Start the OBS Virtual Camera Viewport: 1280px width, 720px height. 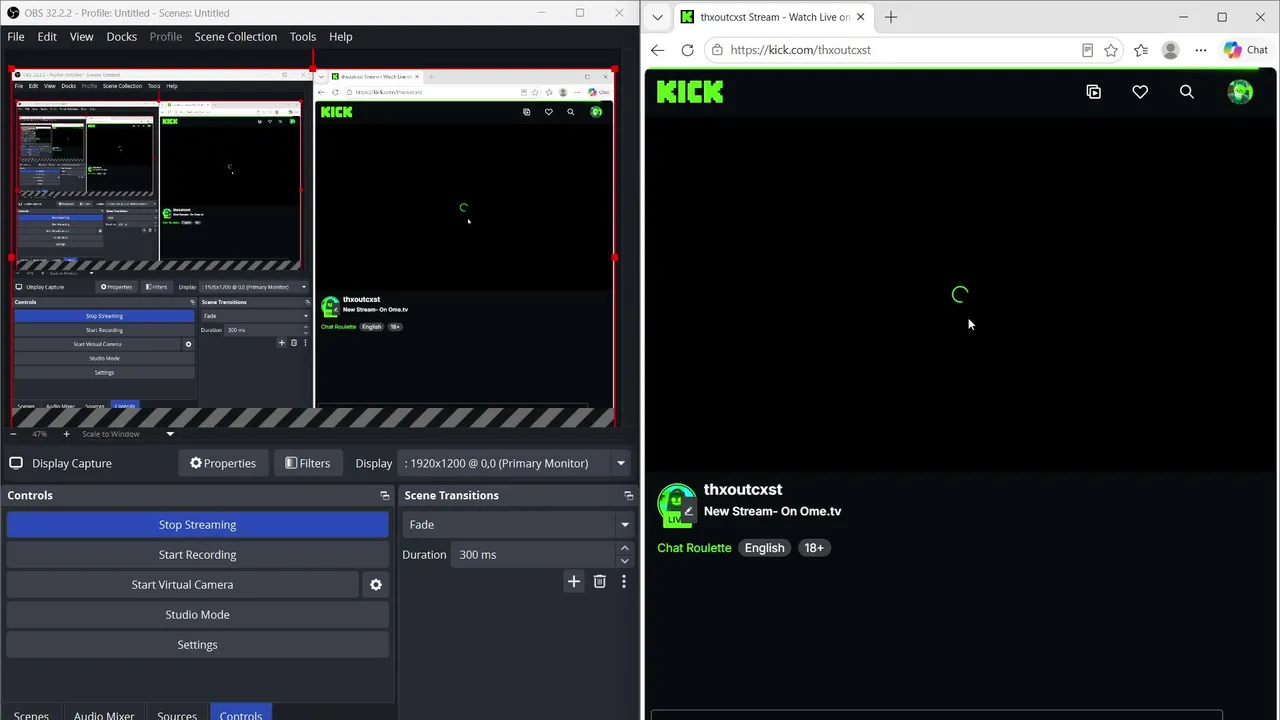182,585
